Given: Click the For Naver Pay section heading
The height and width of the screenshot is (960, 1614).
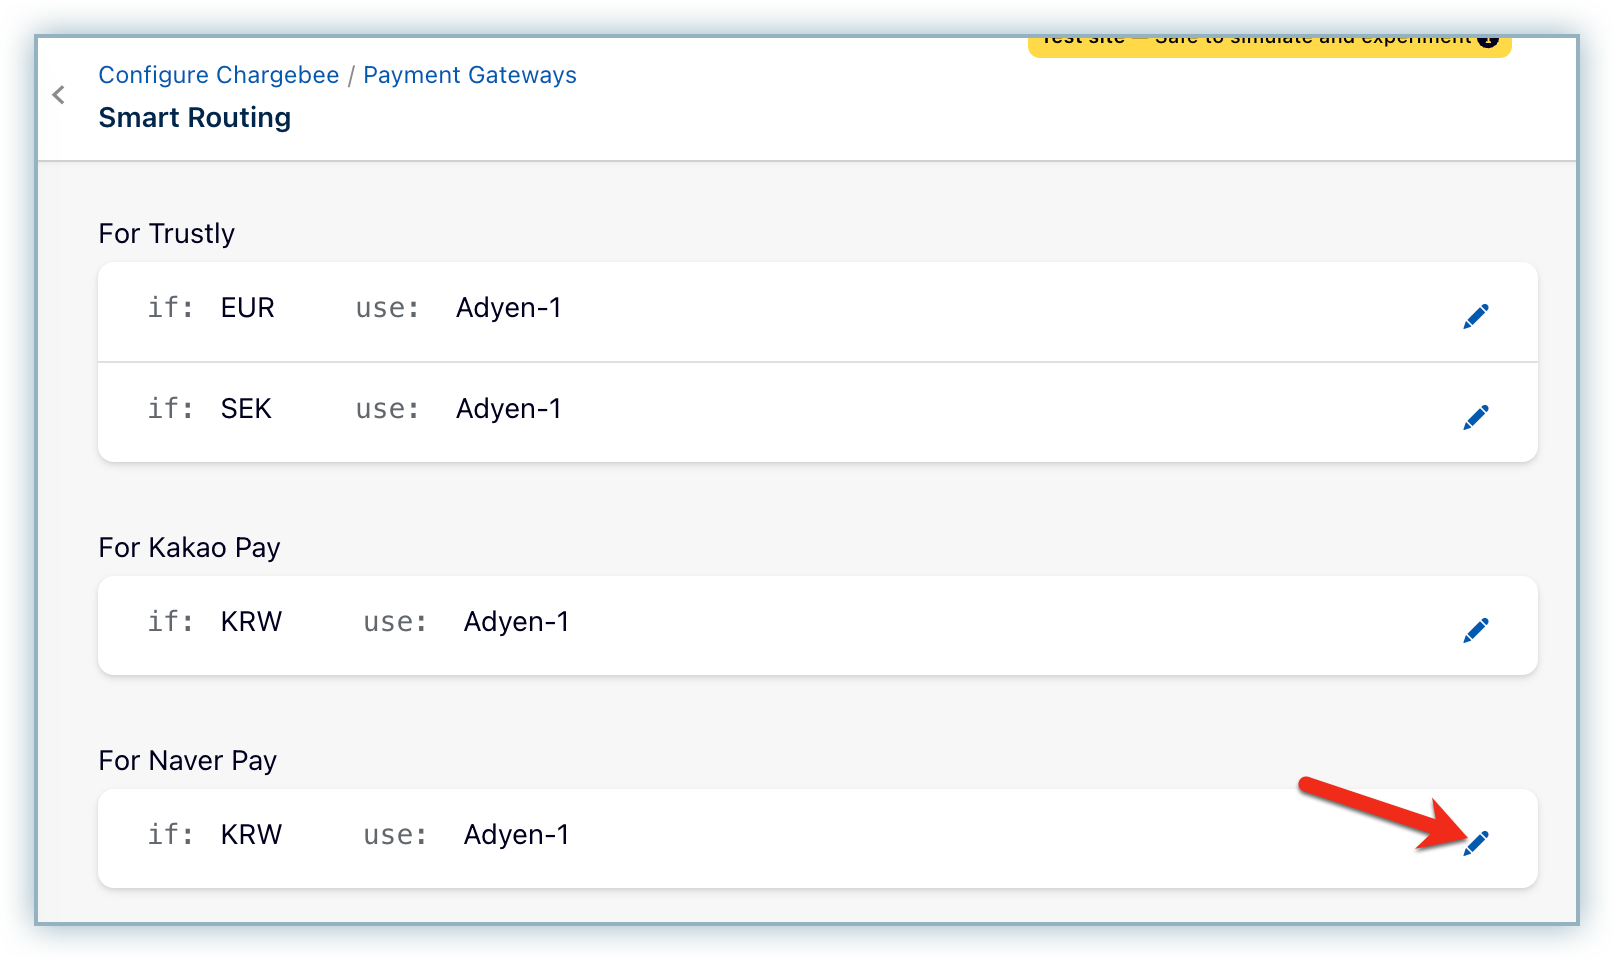Looking at the screenshot, I should [187, 760].
